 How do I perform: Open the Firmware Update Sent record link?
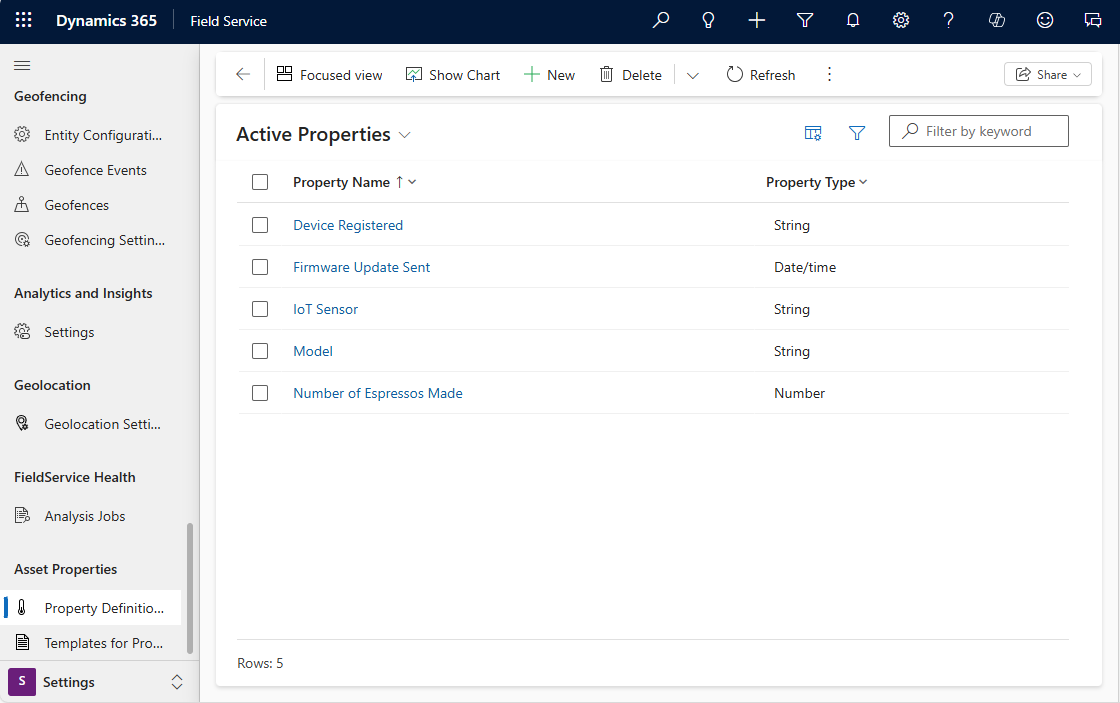361,267
